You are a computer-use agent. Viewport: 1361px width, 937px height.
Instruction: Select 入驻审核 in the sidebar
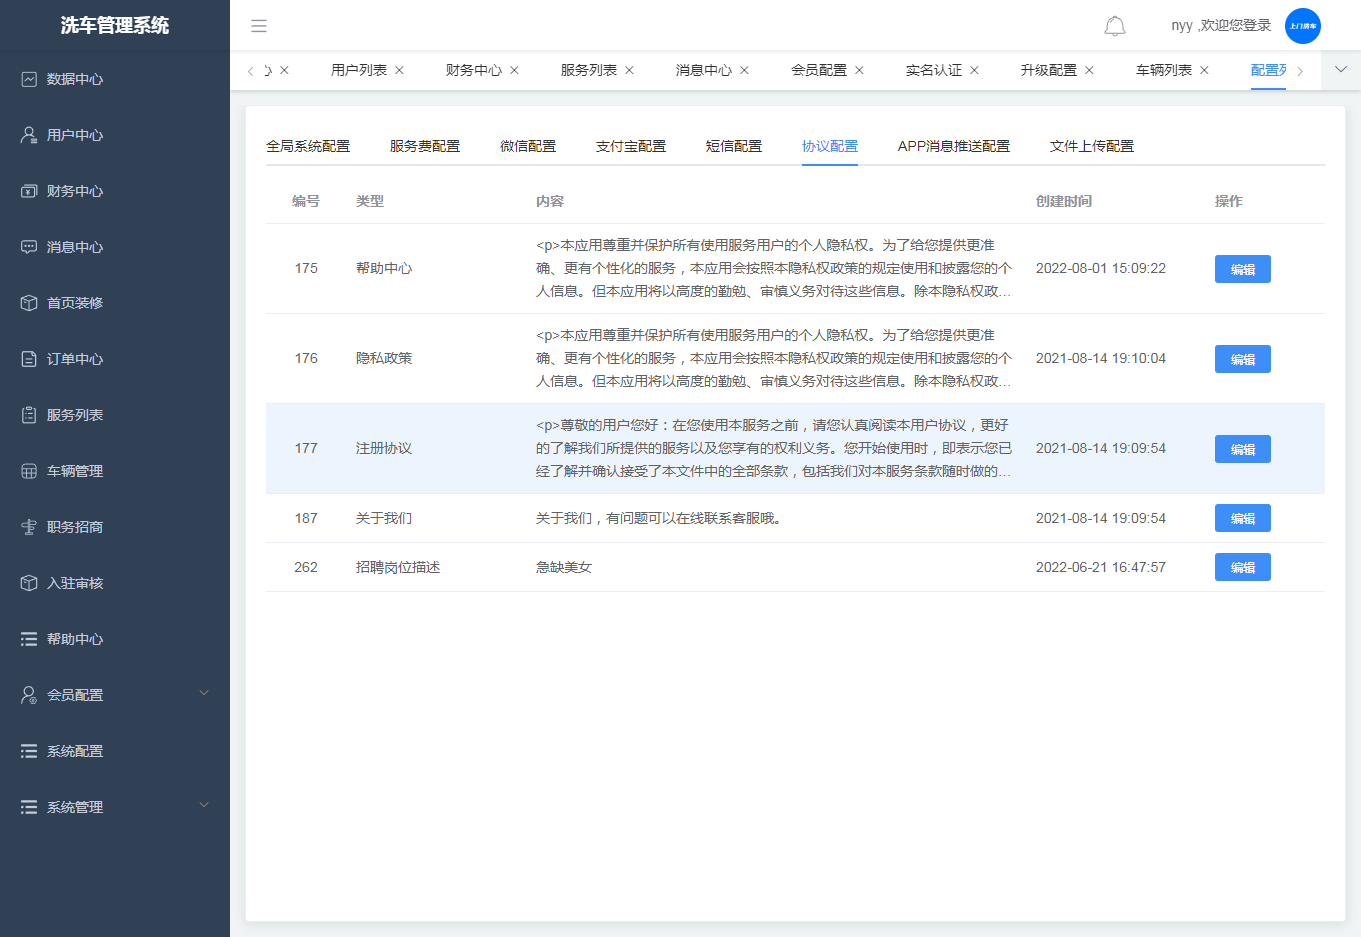tap(75, 583)
